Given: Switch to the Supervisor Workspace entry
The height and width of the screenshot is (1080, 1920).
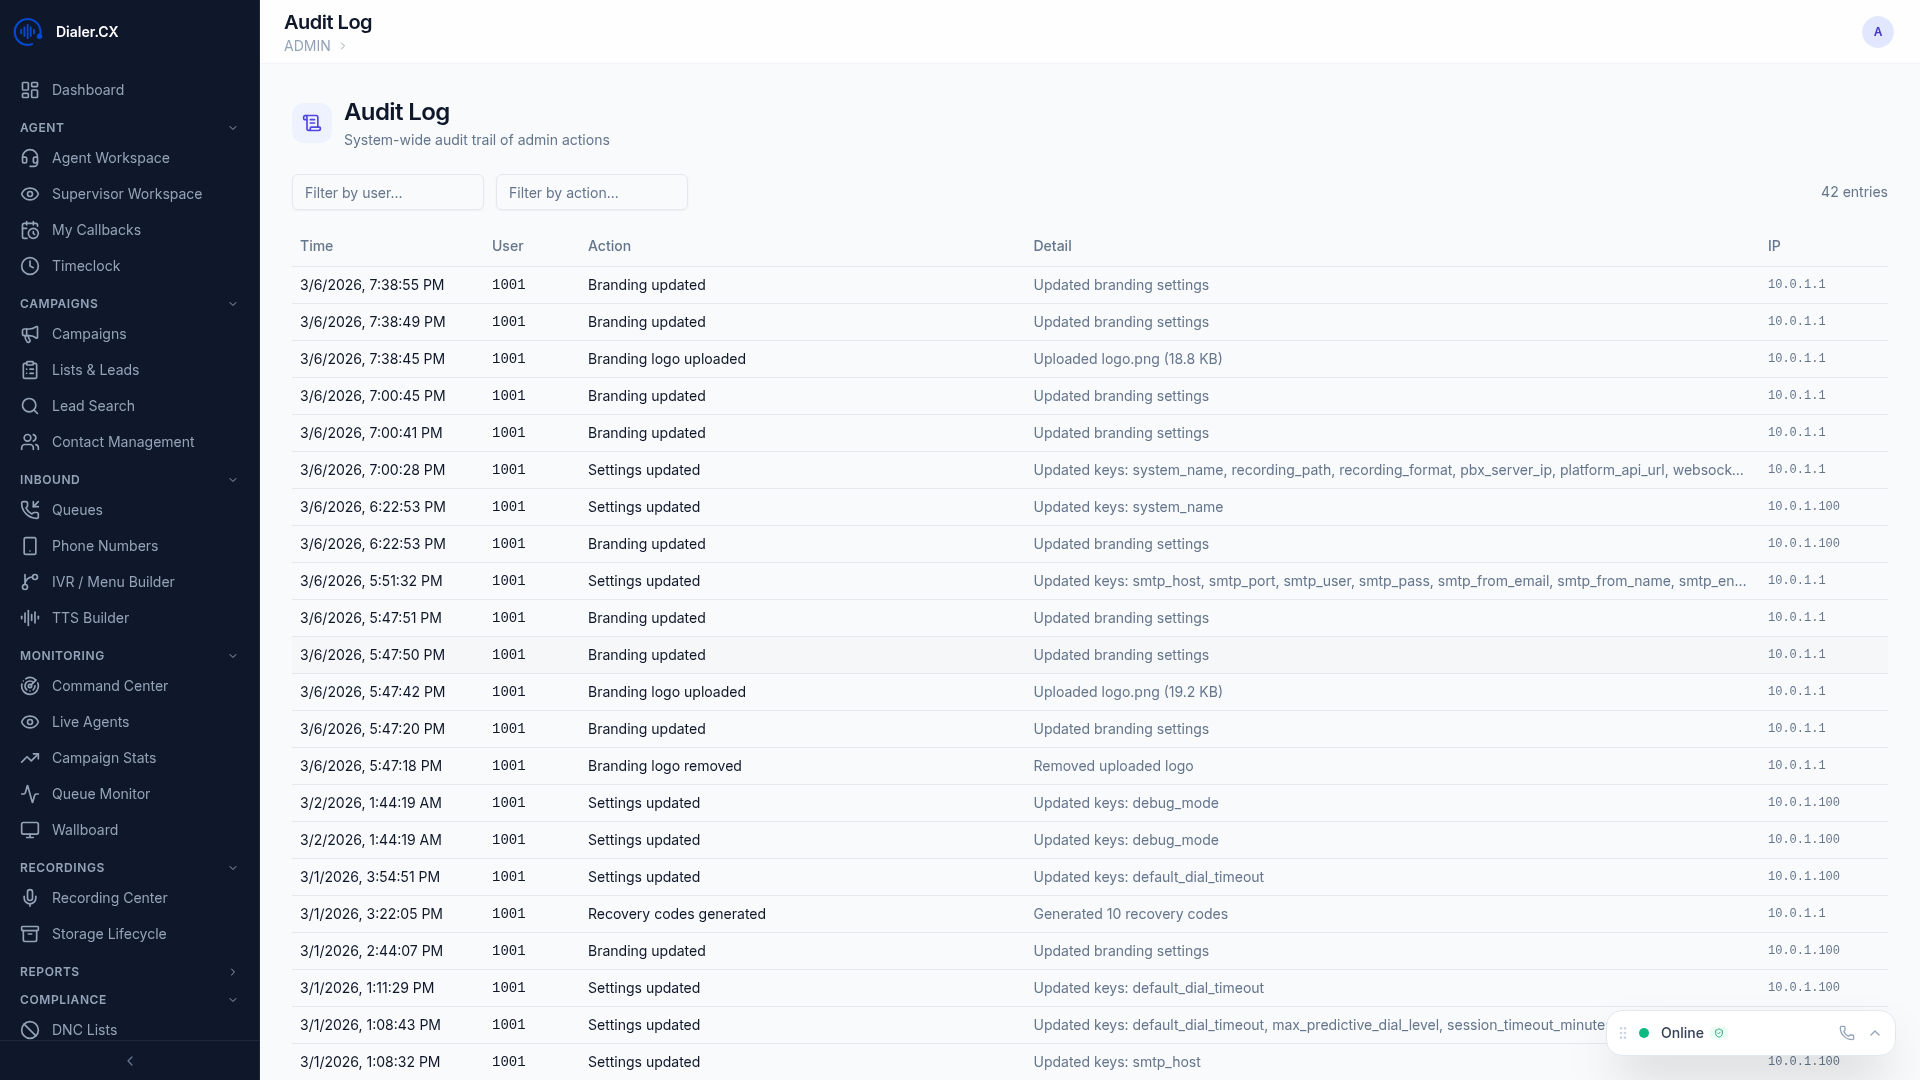Looking at the screenshot, I should click(127, 194).
